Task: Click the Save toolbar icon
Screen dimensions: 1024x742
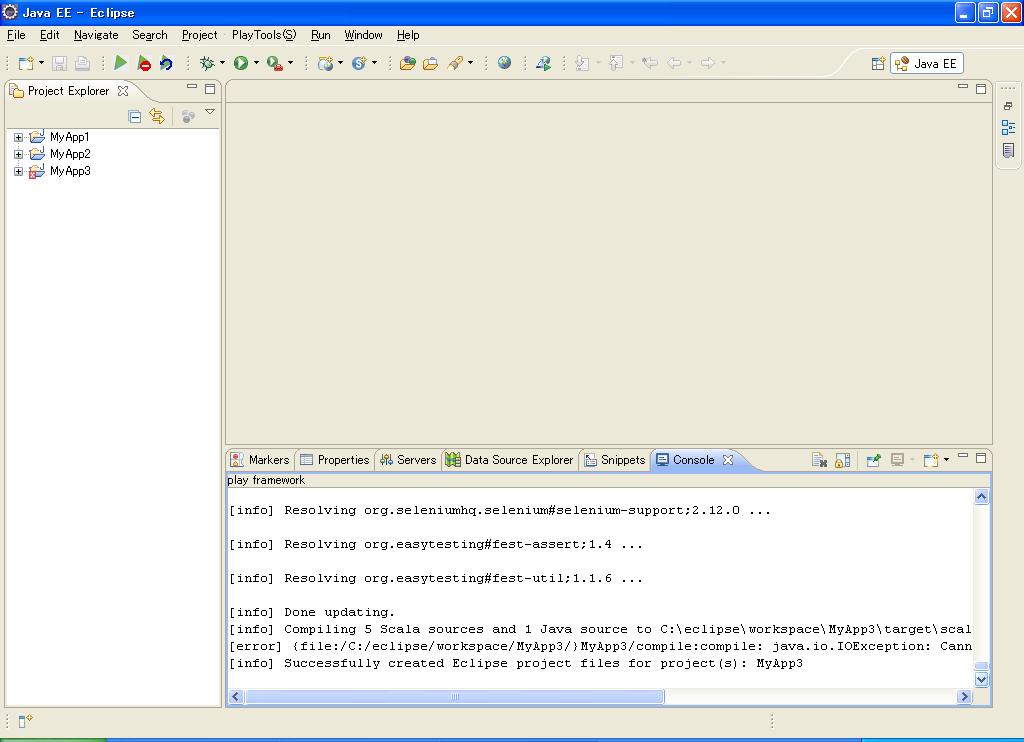Action: click(59, 63)
